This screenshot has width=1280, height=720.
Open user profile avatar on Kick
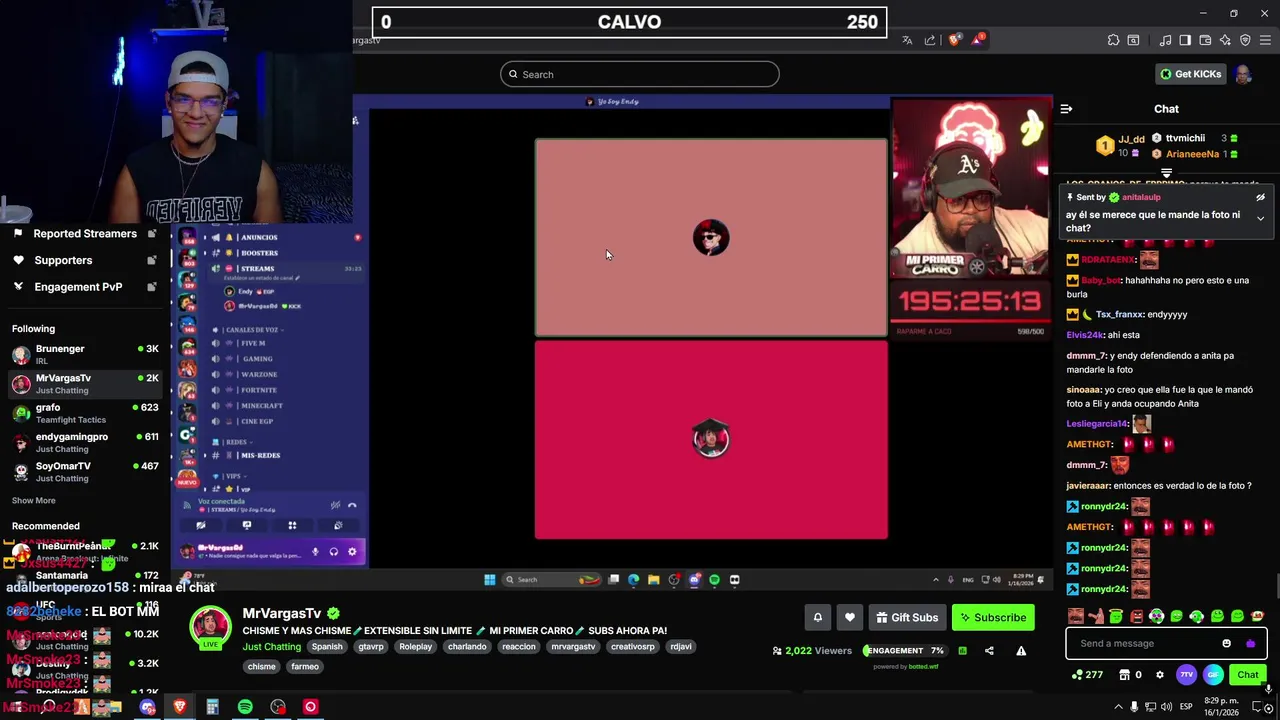point(1243,74)
